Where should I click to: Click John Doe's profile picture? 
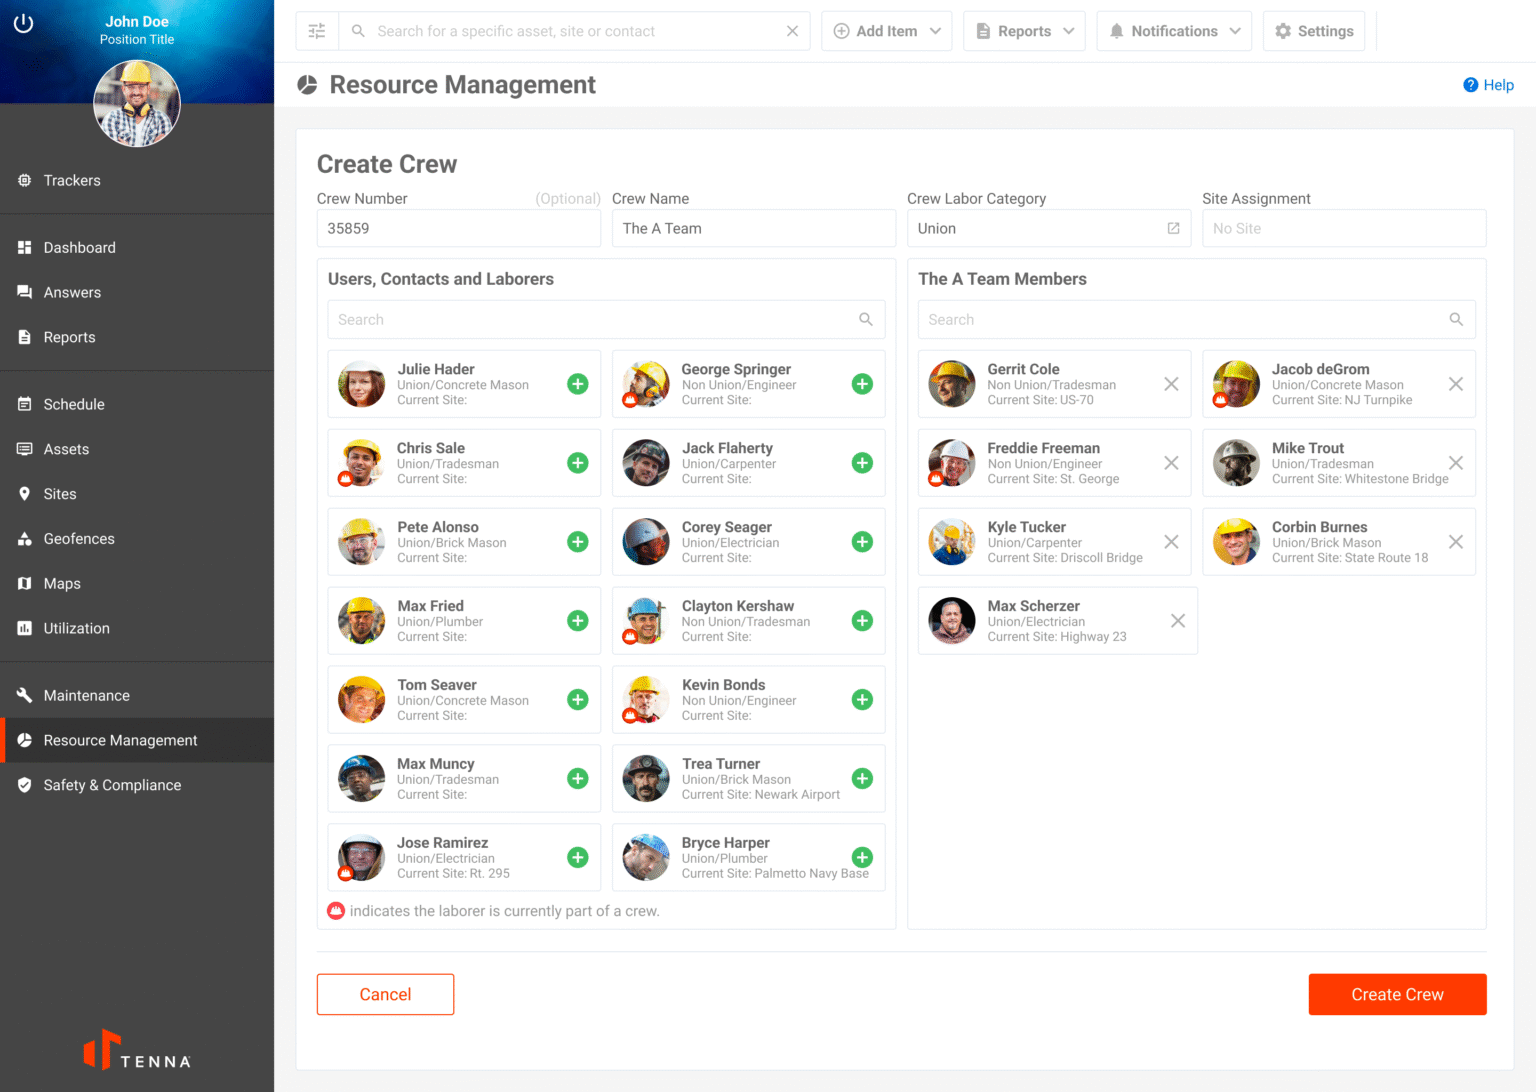click(137, 103)
